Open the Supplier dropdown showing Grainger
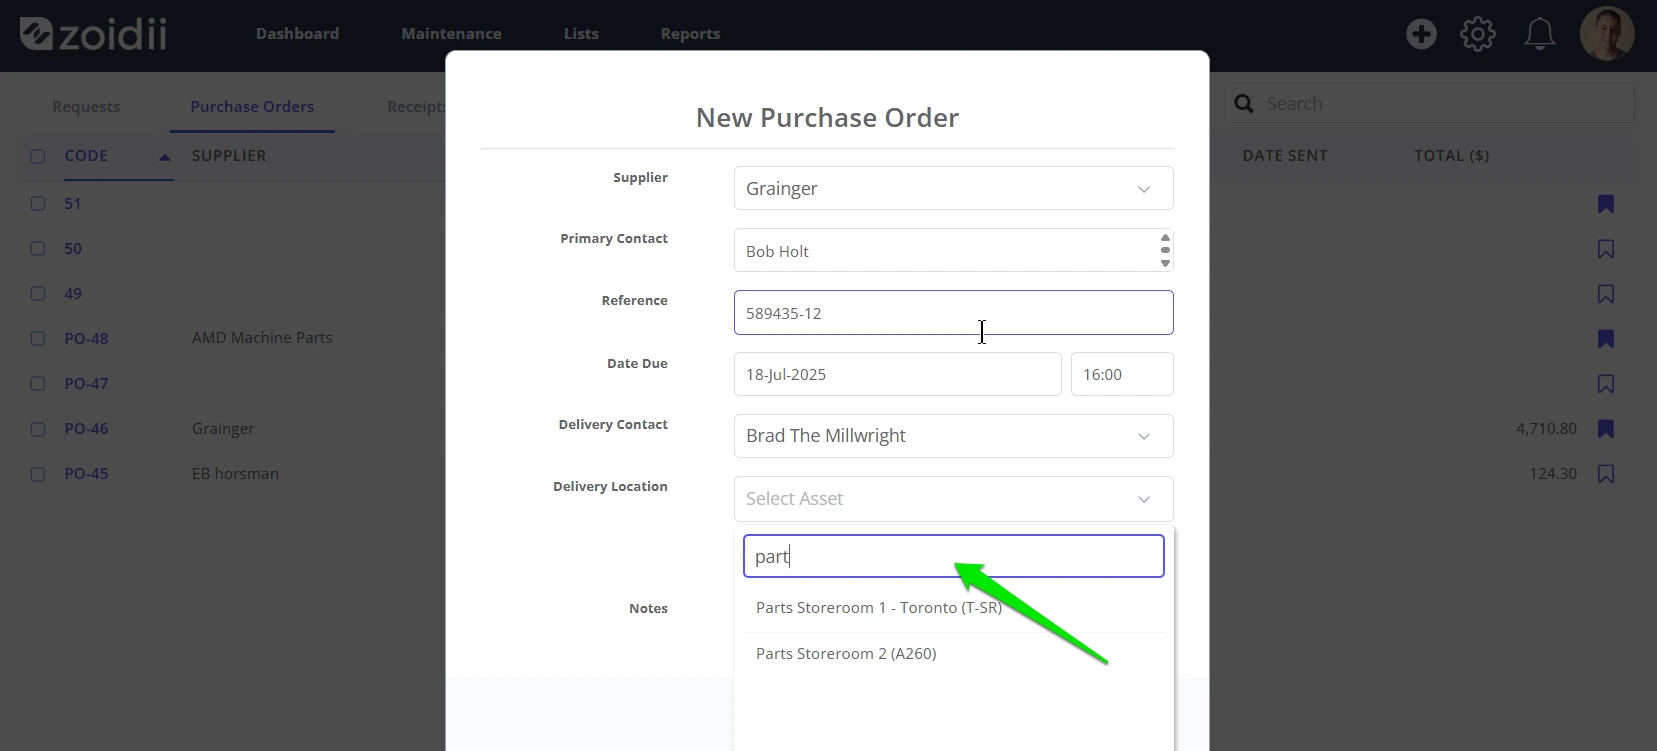The height and width of the screenshot is (751, 1657). (x=953, y=188)
